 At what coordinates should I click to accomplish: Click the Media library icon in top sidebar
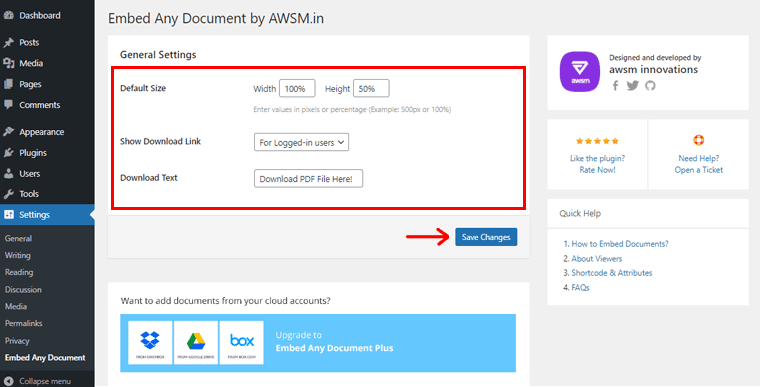pos(8,63)
